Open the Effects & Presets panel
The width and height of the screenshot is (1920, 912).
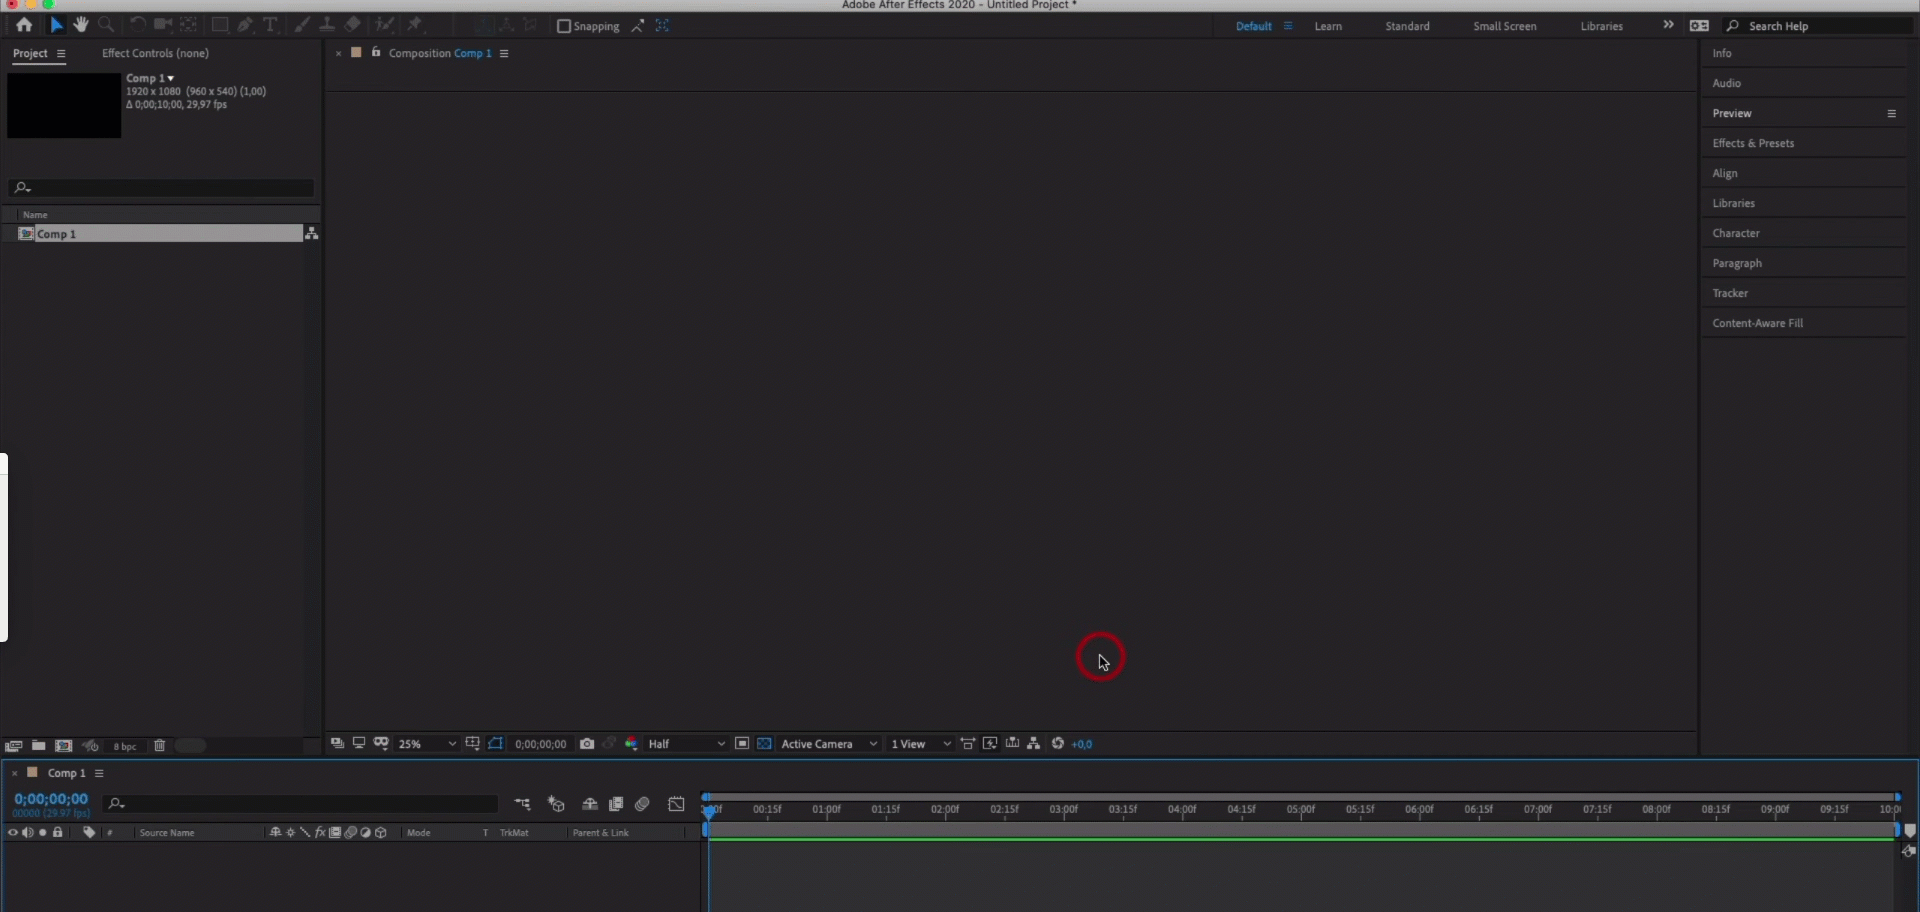1753,143
